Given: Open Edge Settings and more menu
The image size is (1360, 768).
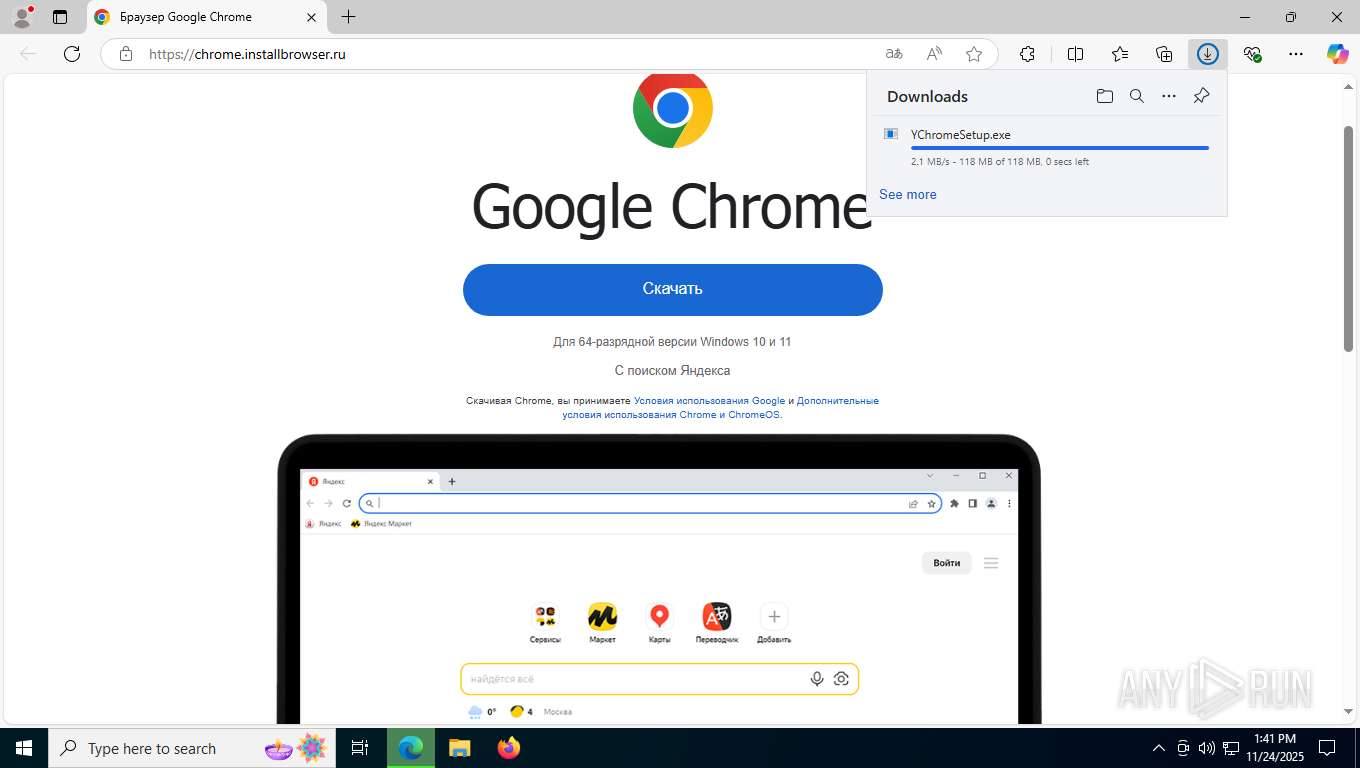Looking at the screenshot, I should click(1296, 54).
